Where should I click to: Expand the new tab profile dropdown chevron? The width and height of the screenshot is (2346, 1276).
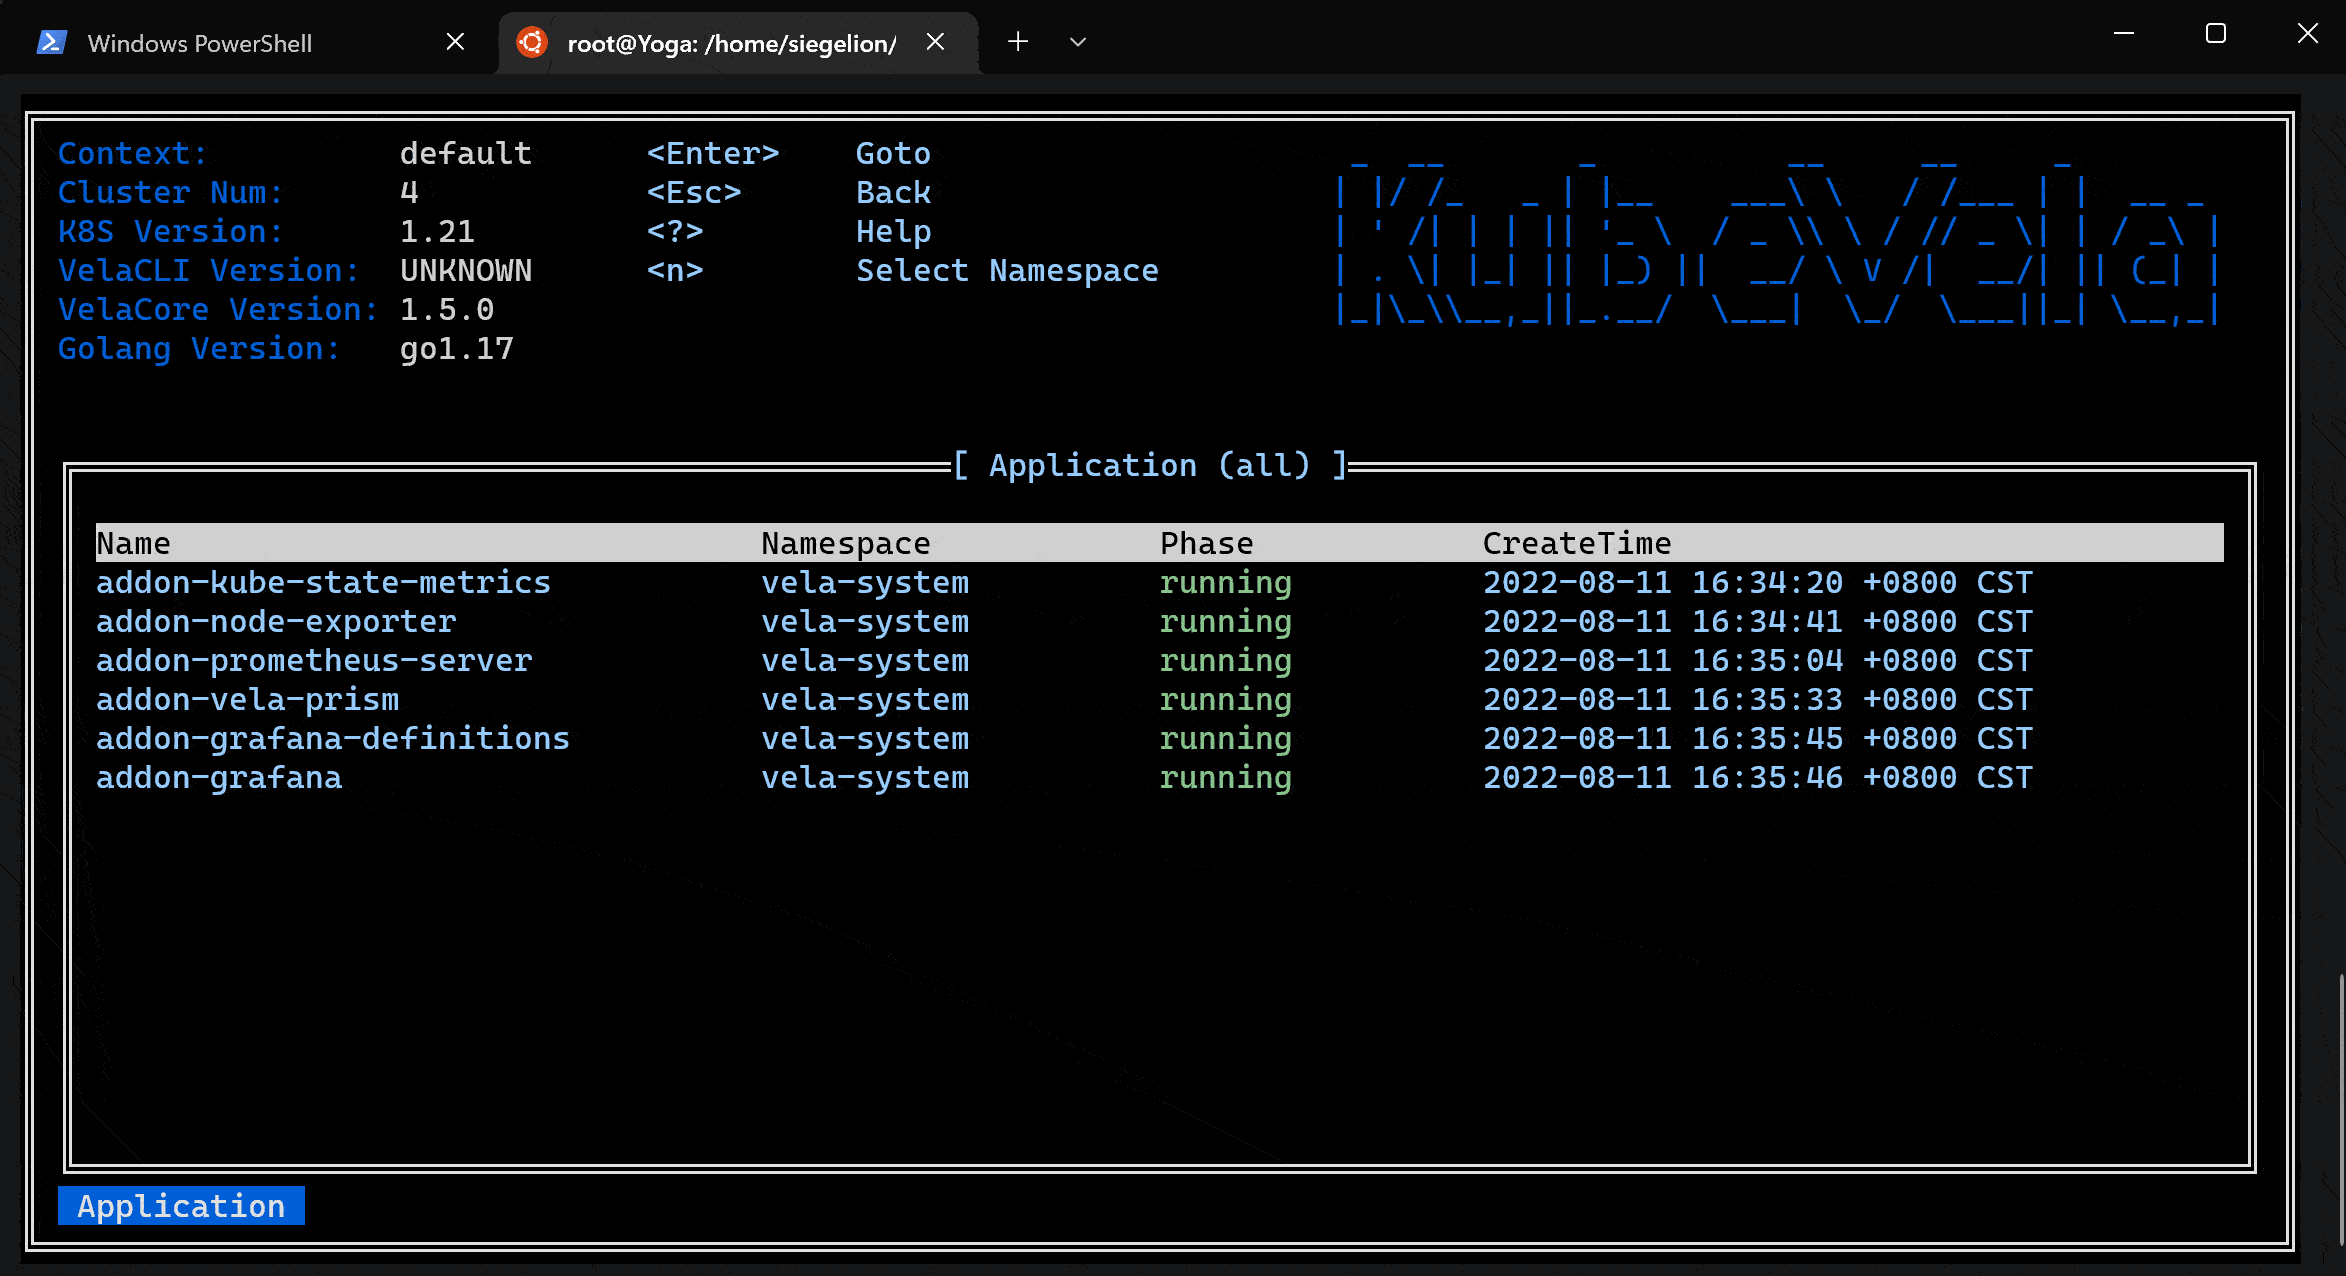[1077, 42]
